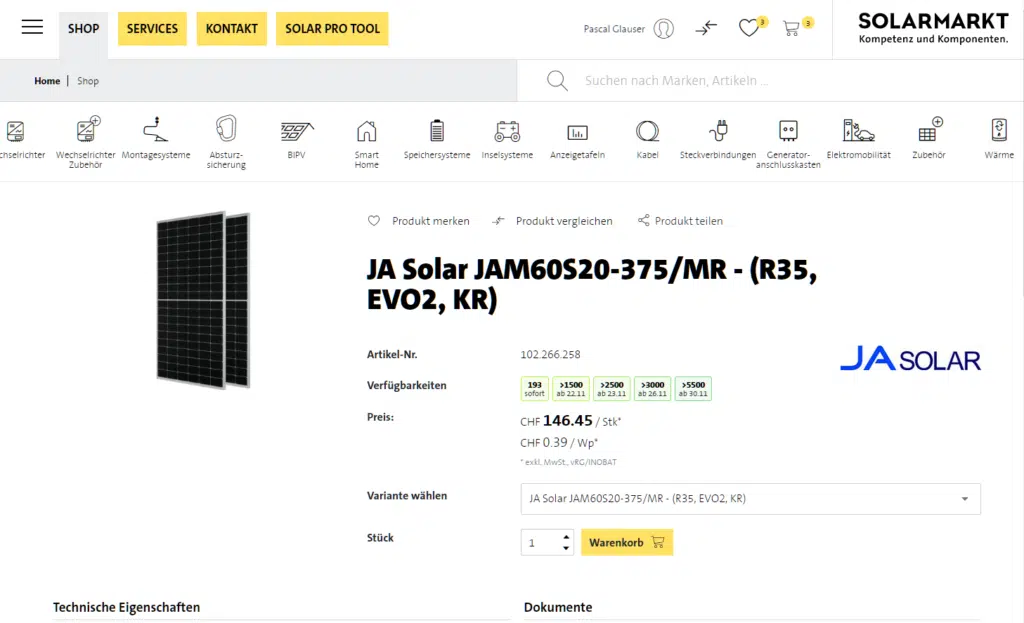Expand the Variante wählen dropdown

tap(750, 499)
